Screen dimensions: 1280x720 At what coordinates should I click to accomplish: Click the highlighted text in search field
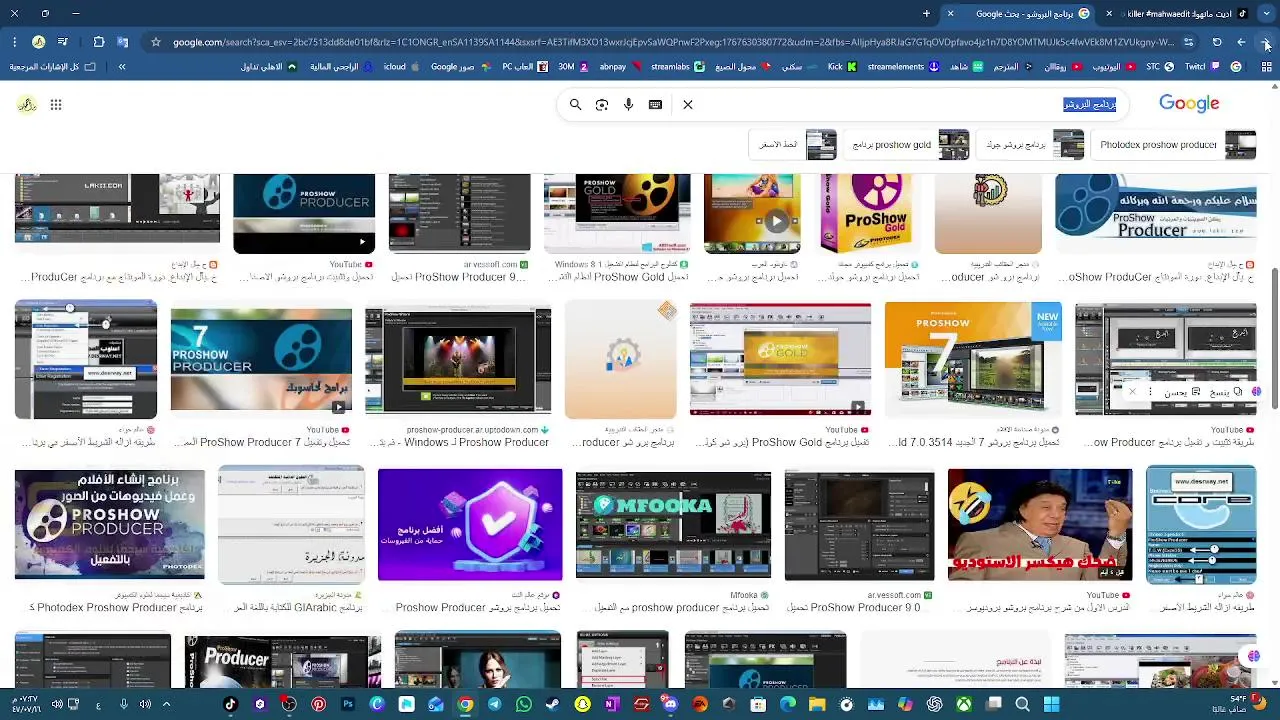point(1089,104)
